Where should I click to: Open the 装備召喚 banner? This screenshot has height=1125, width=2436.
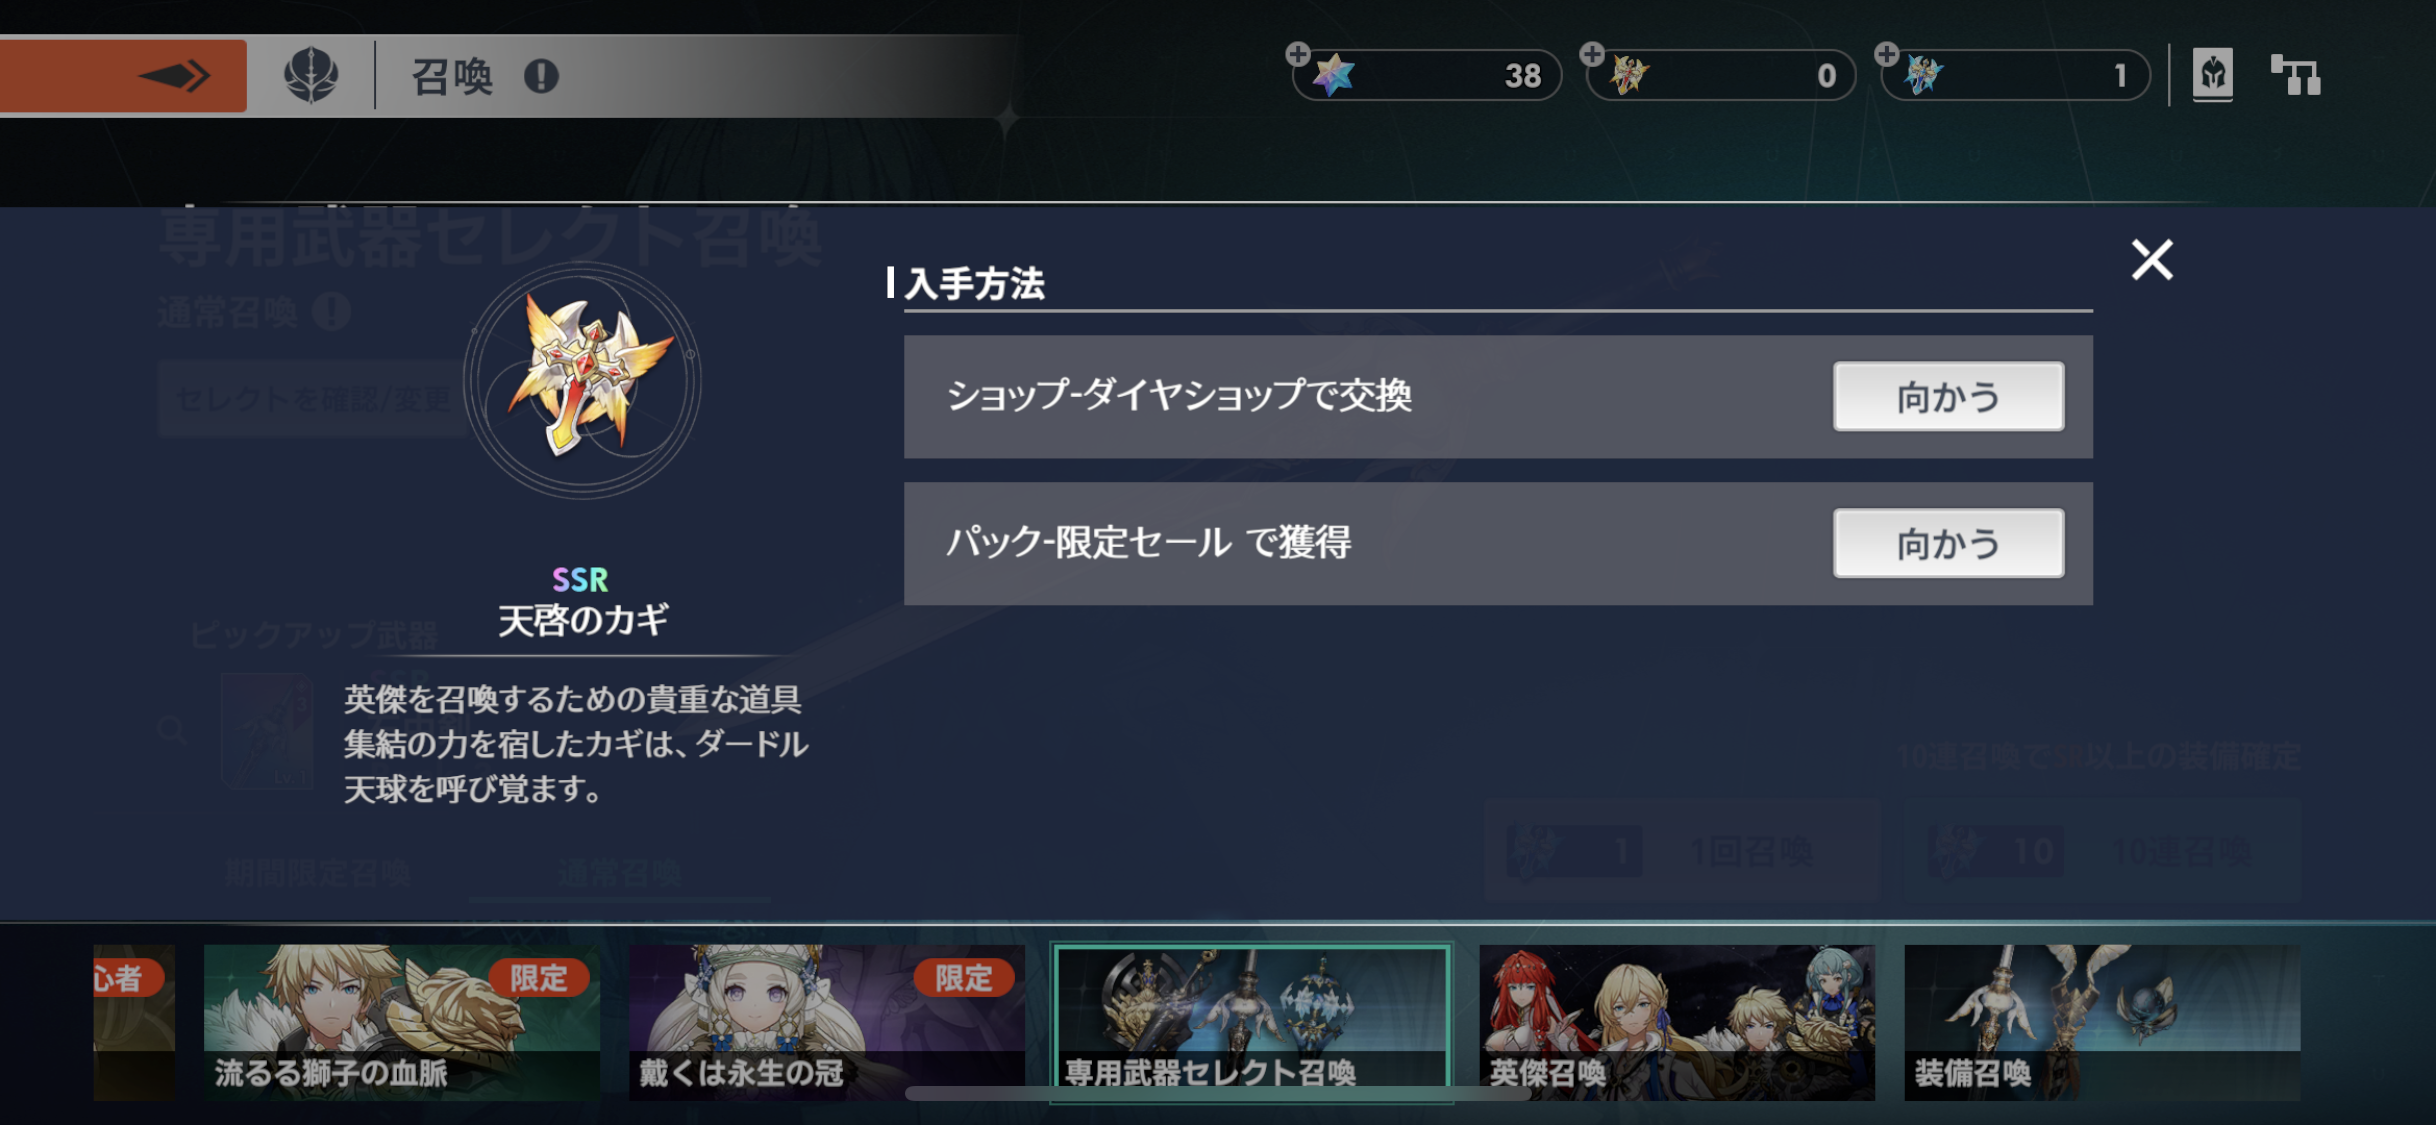[2102, 1022]
